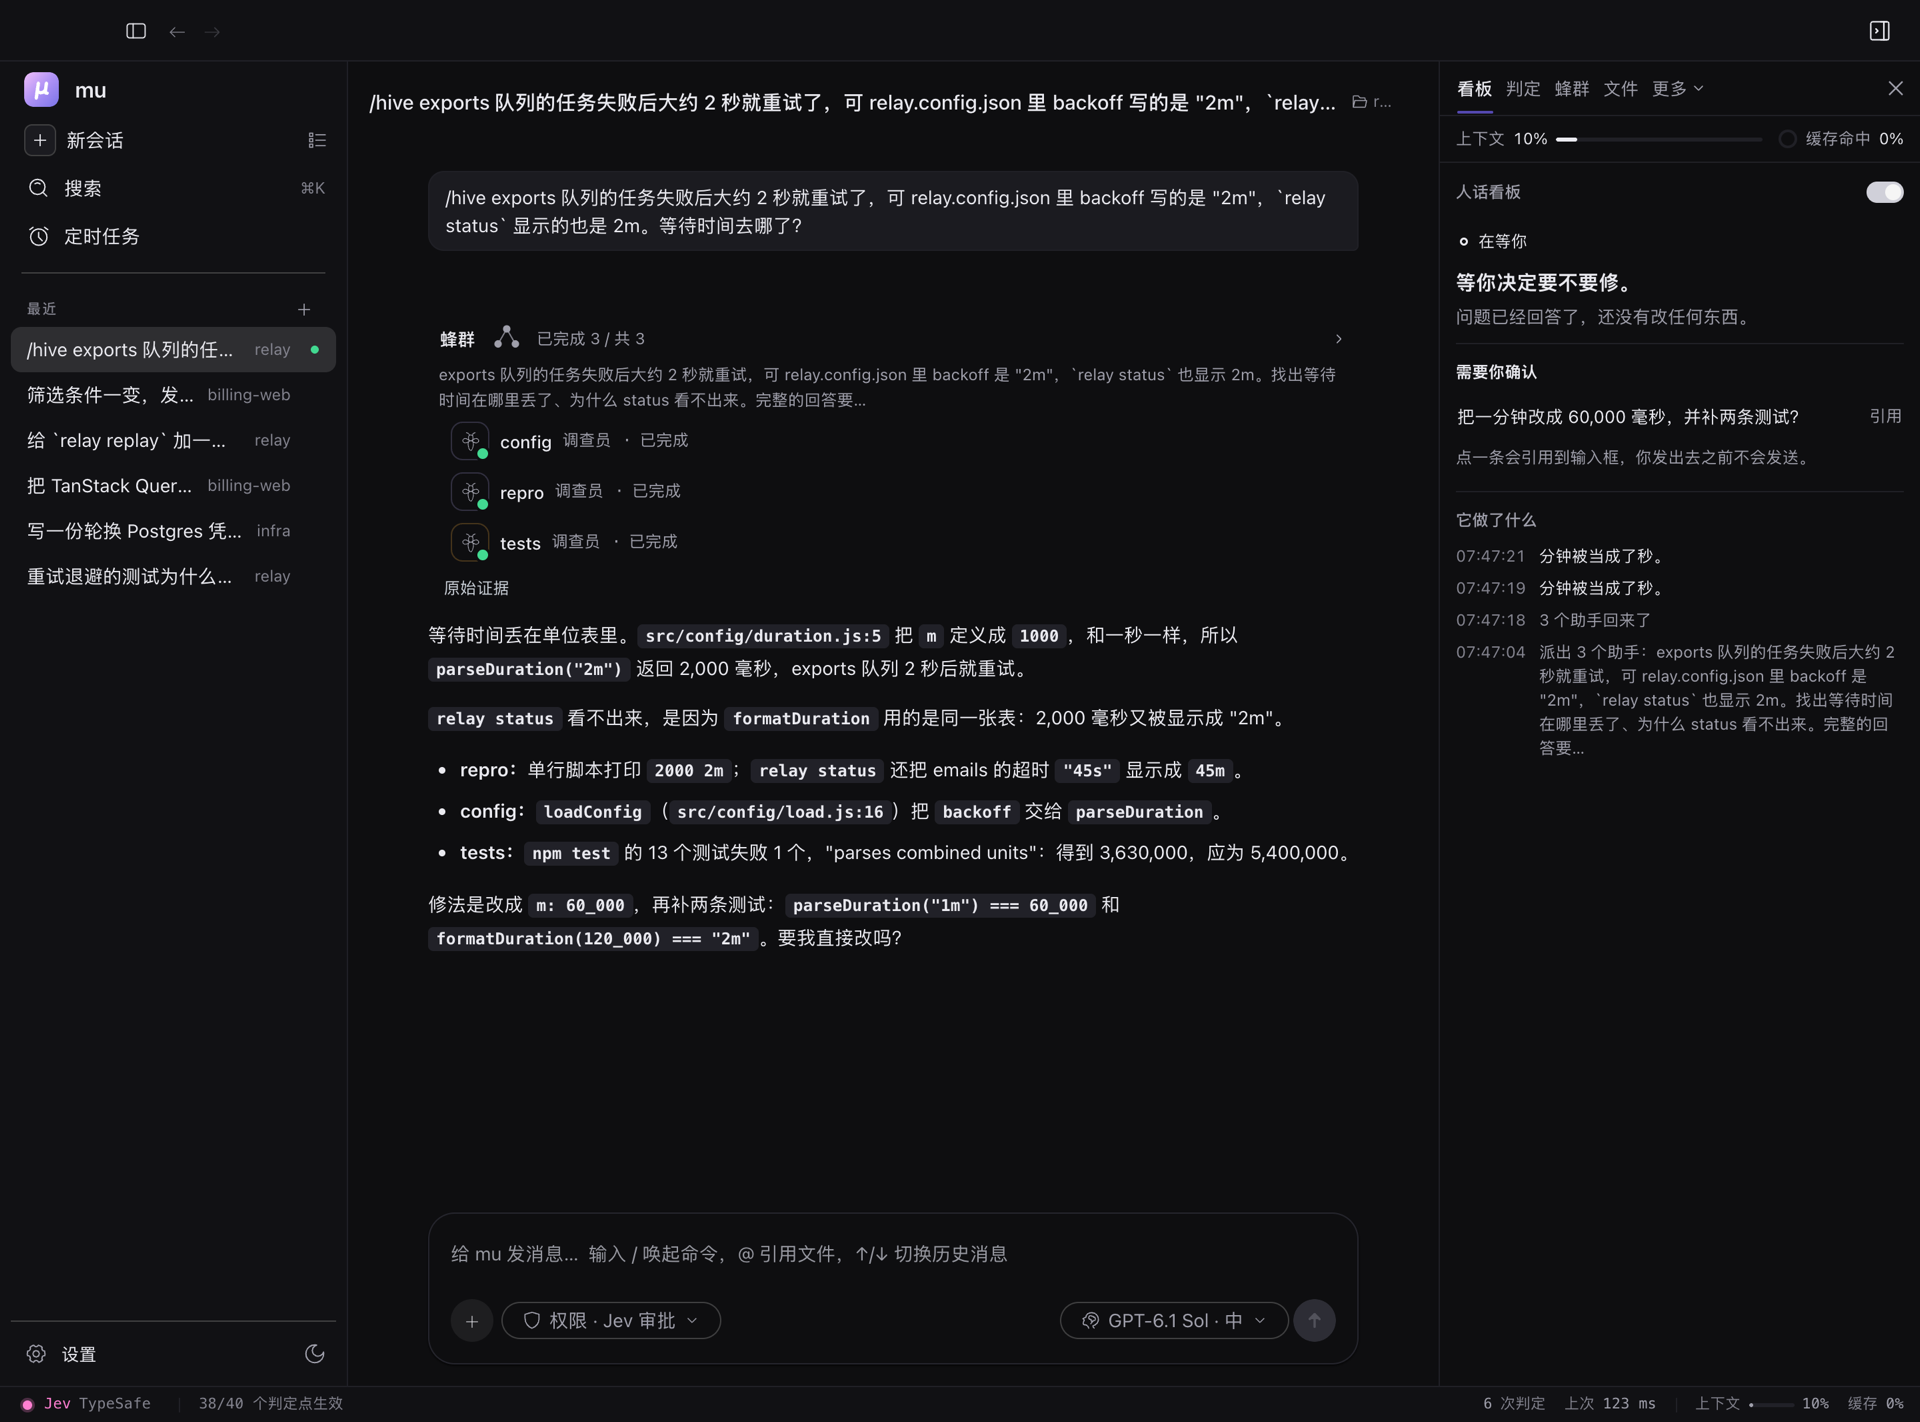This screenshot has height=1422, width=1920.
Task: Click the 蜂群 swarm icon in the conversation
Action: pos(506,337)
